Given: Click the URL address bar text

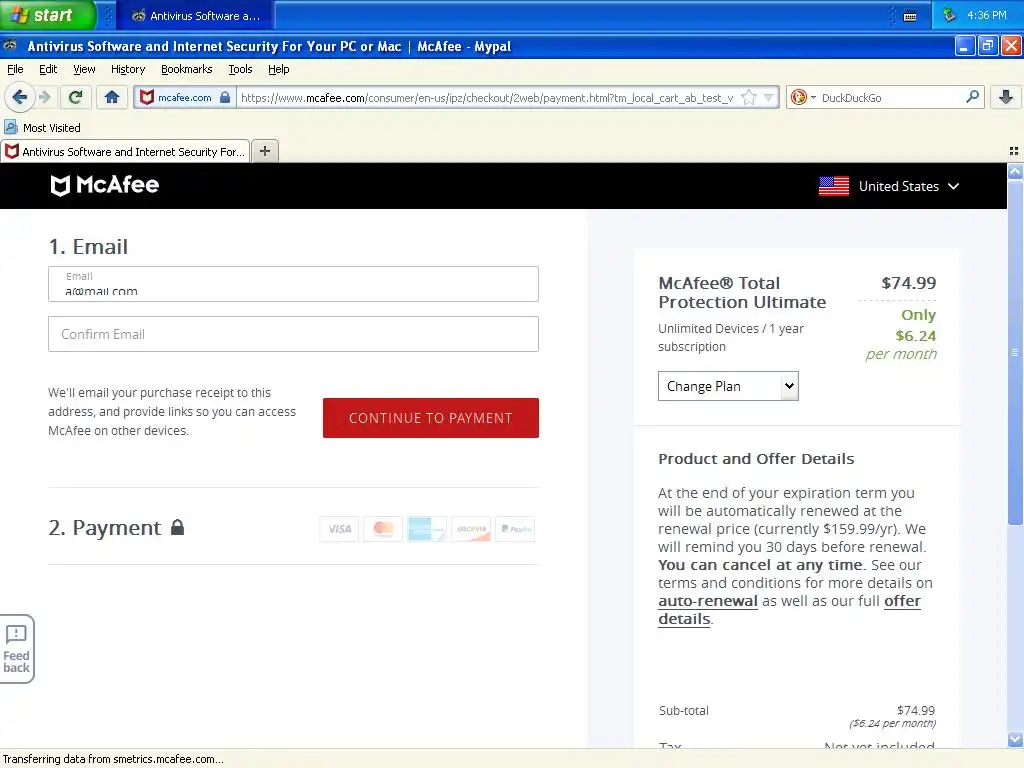Looking at the screenshot, I should pos(487,97).
